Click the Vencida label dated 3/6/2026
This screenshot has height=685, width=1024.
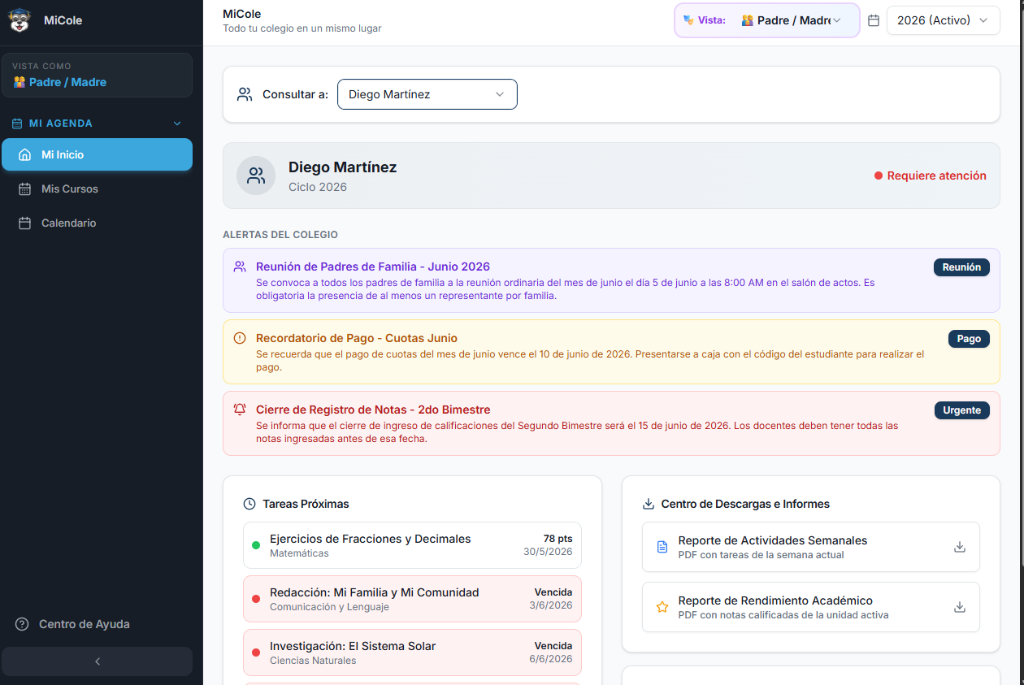click(553, 592)
